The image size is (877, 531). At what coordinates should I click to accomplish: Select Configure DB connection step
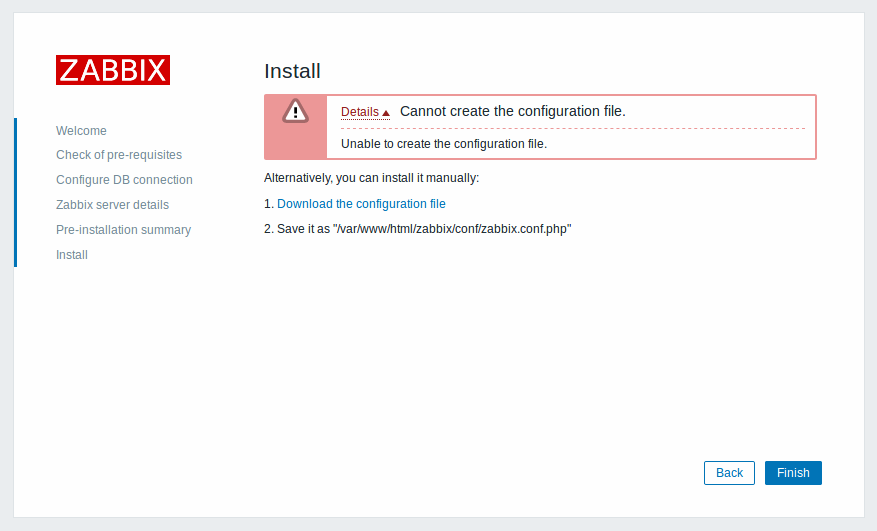click(124, 180)
